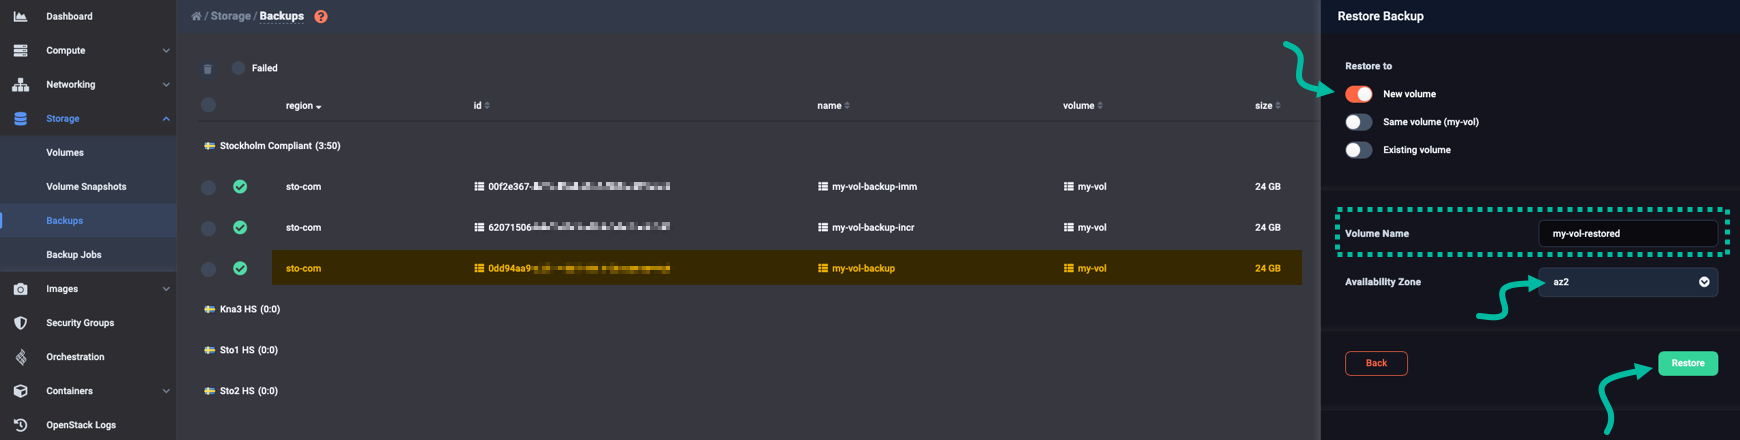Screen dimensions: 1740x440
Task: Click green status check for my-vol-backup-imm
Action: 240,187
